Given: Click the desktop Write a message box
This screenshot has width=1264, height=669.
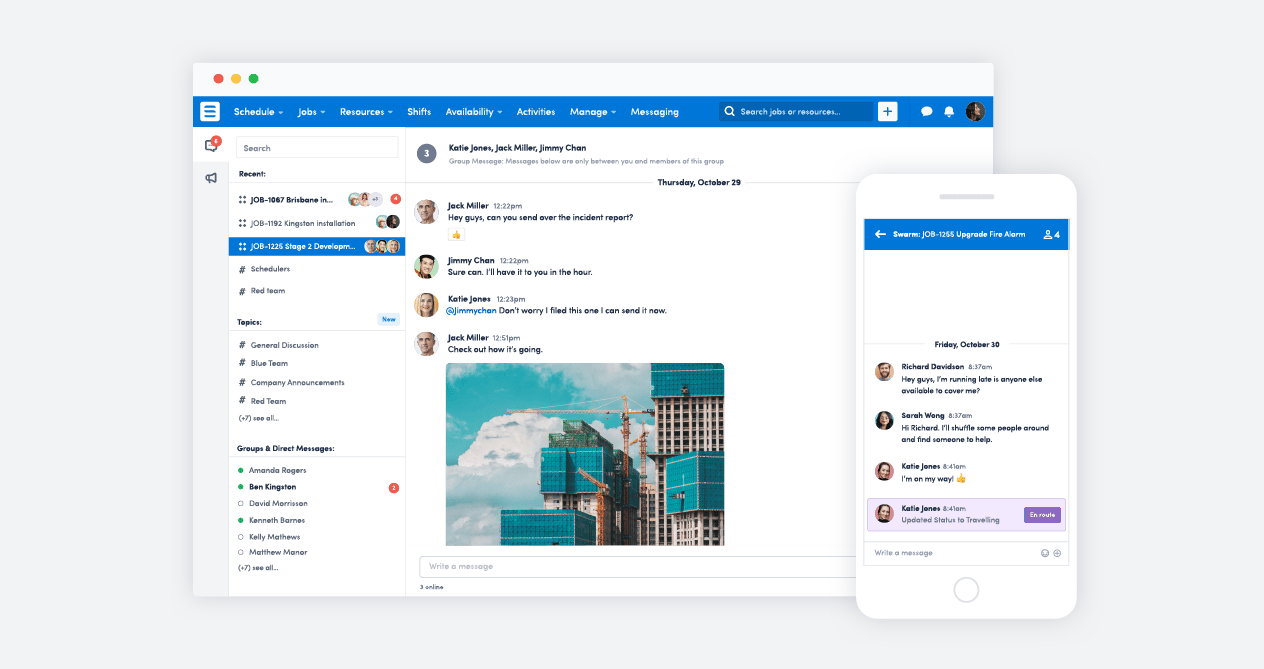Looking at the screenshot, I should (x=637, y=566).
